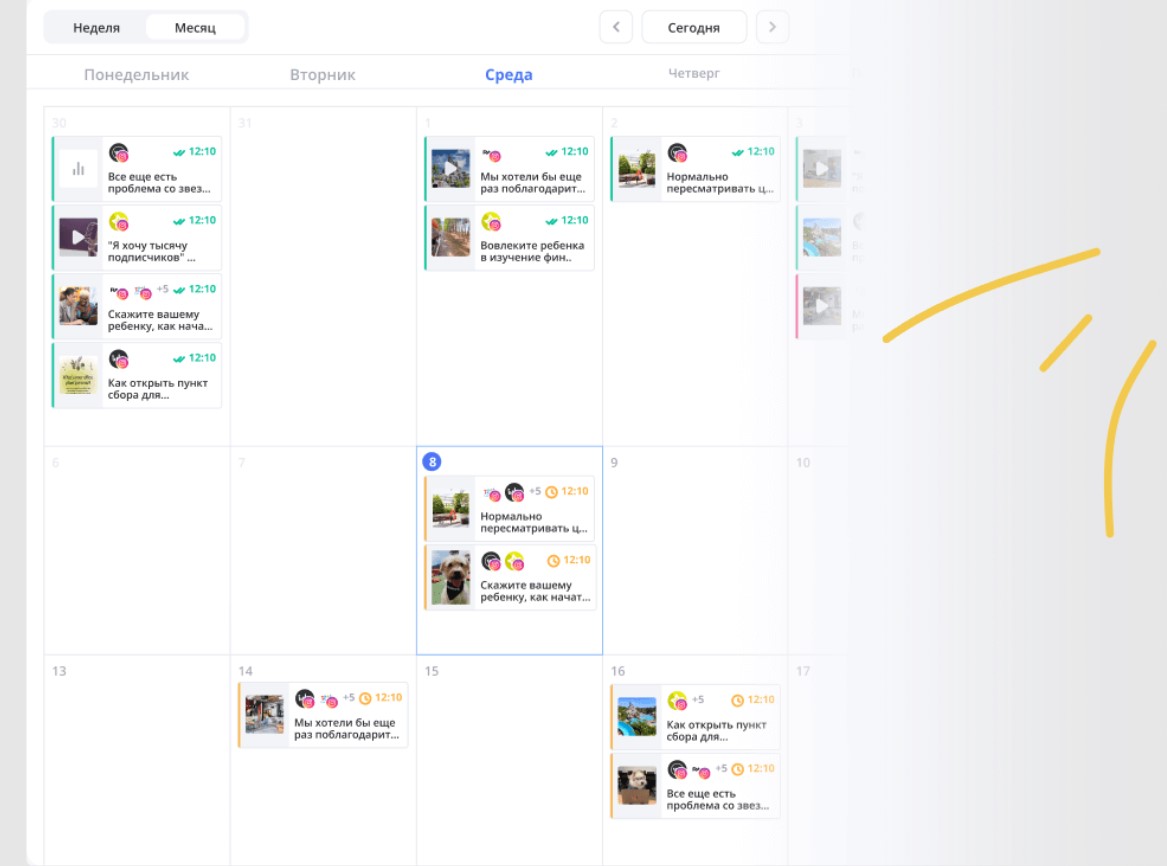The image size is (1167, 866).
Task: Click +5 accounts badge on day 8 "Нормально" post
Action: click(535, 491)
